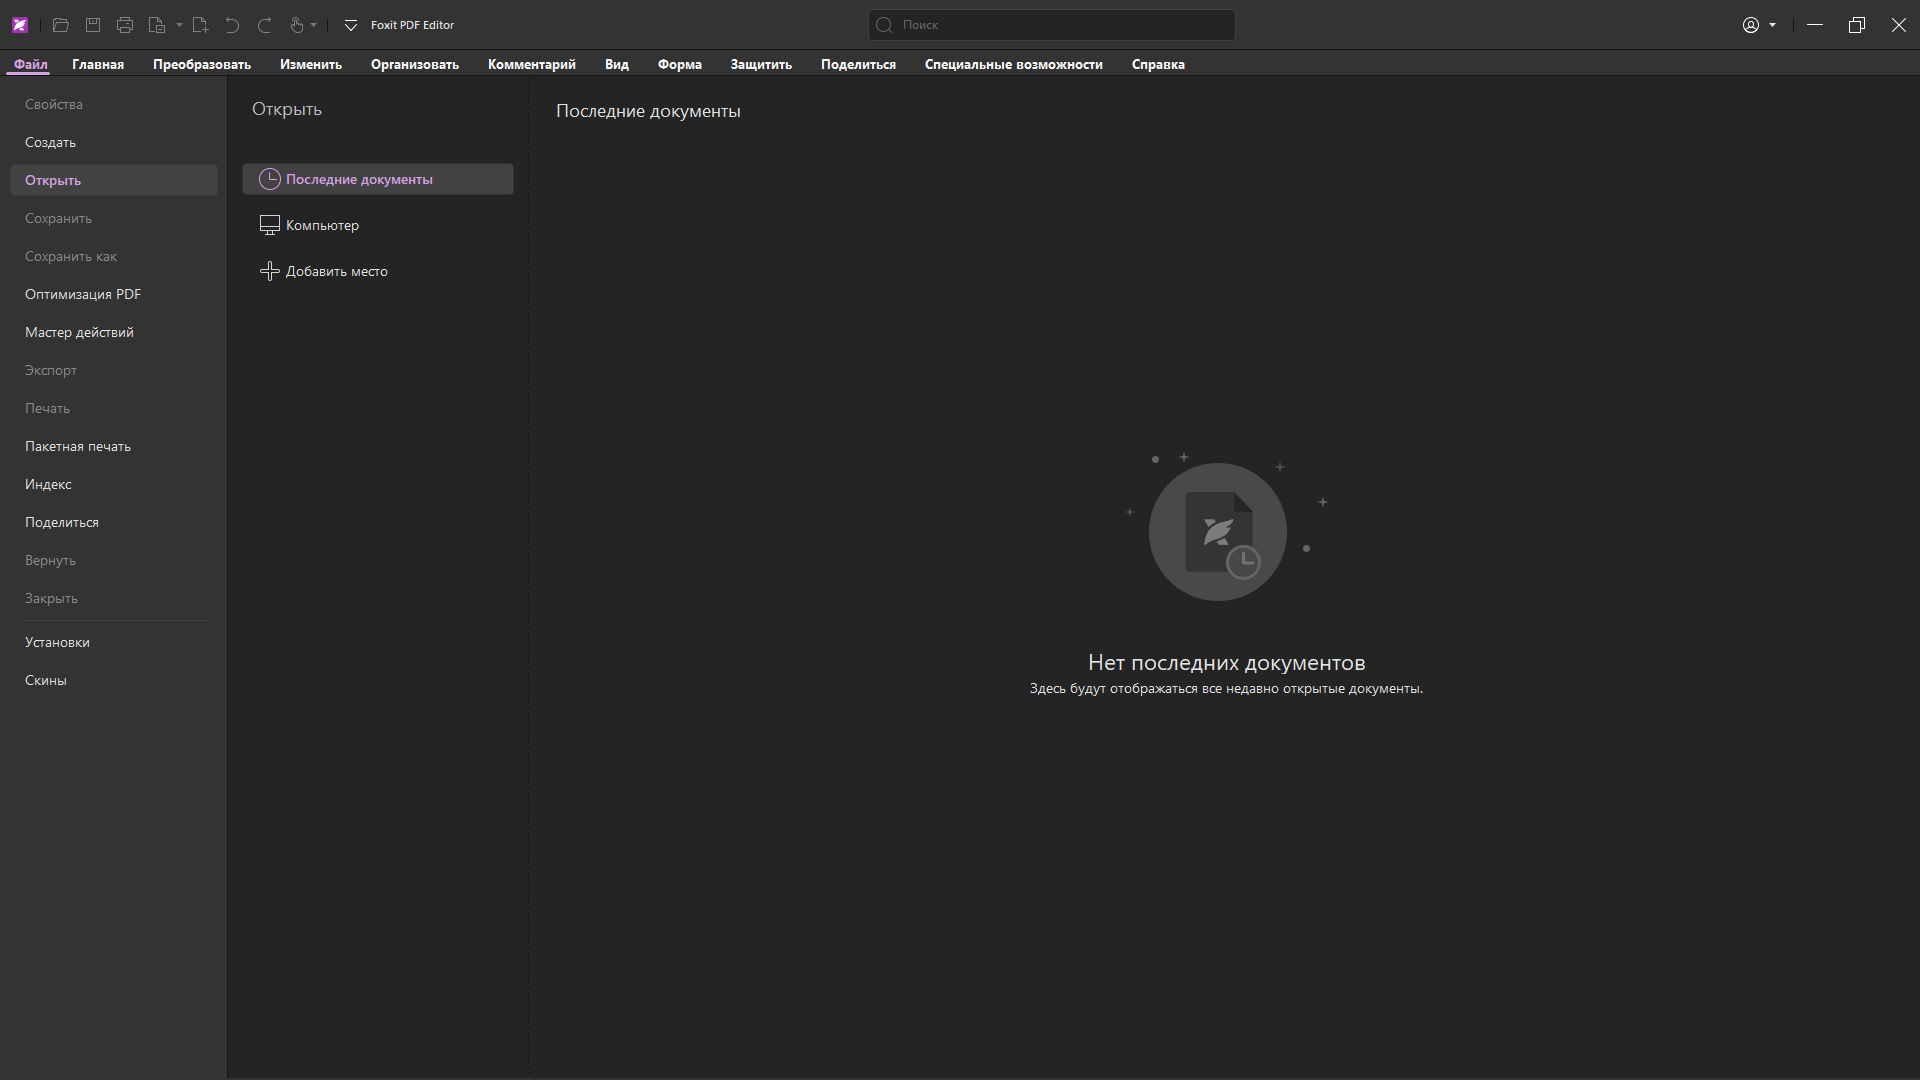Switch to the Преобразовать tab
Image resolution: width=1920 pixels, height=1080 pixels.
click(x=202, y=64)
